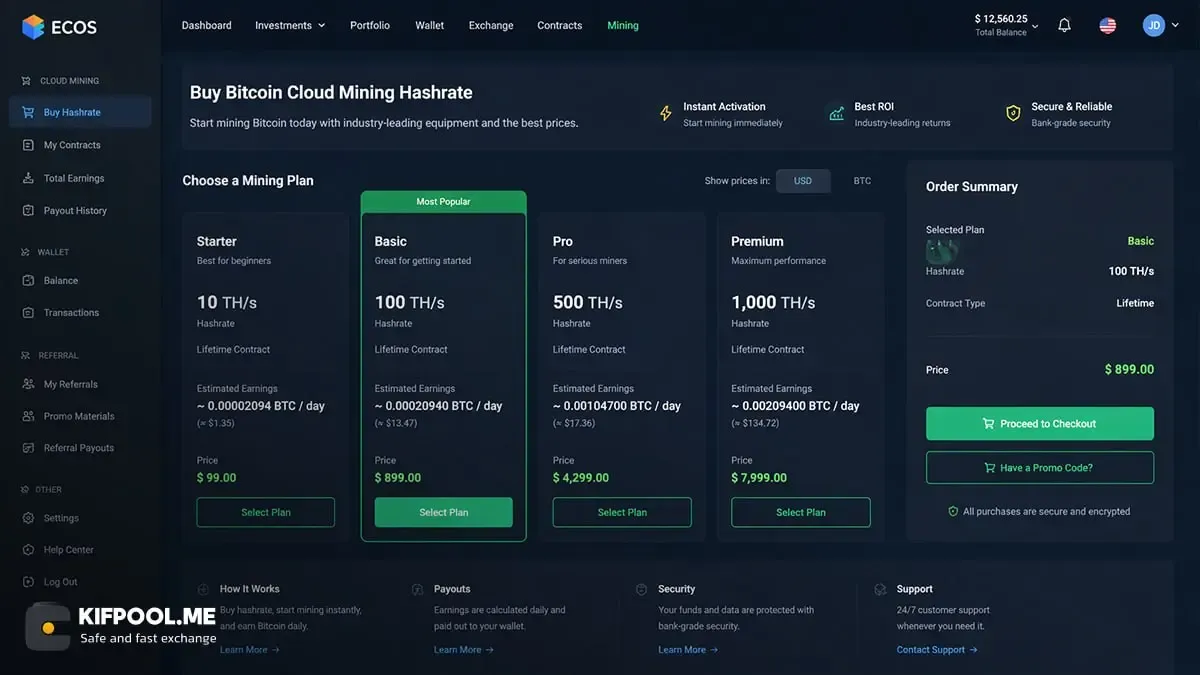Select Plan on the Pro card

(x=622, y=512)
